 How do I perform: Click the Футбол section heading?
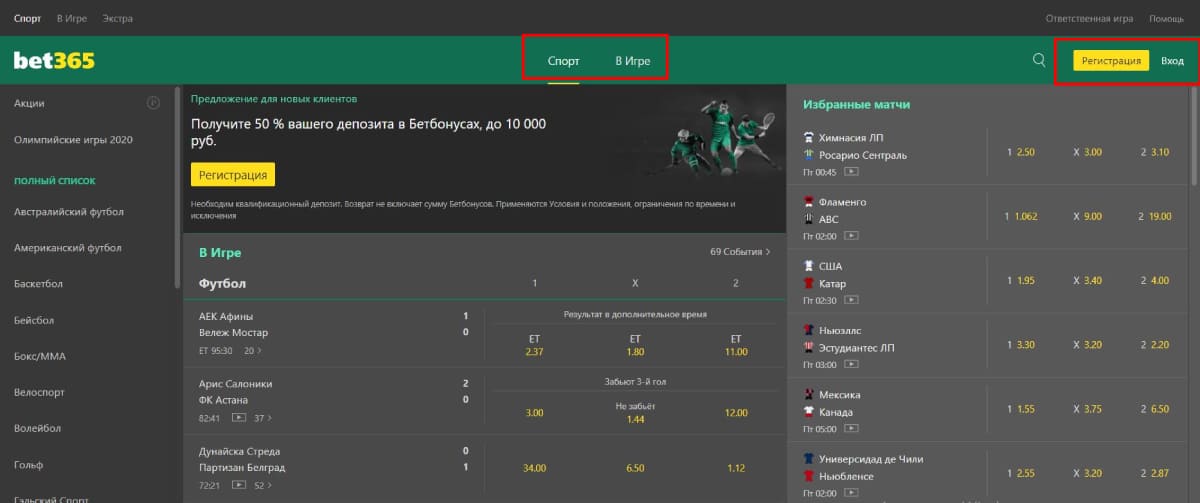click(x=222, y=283)
